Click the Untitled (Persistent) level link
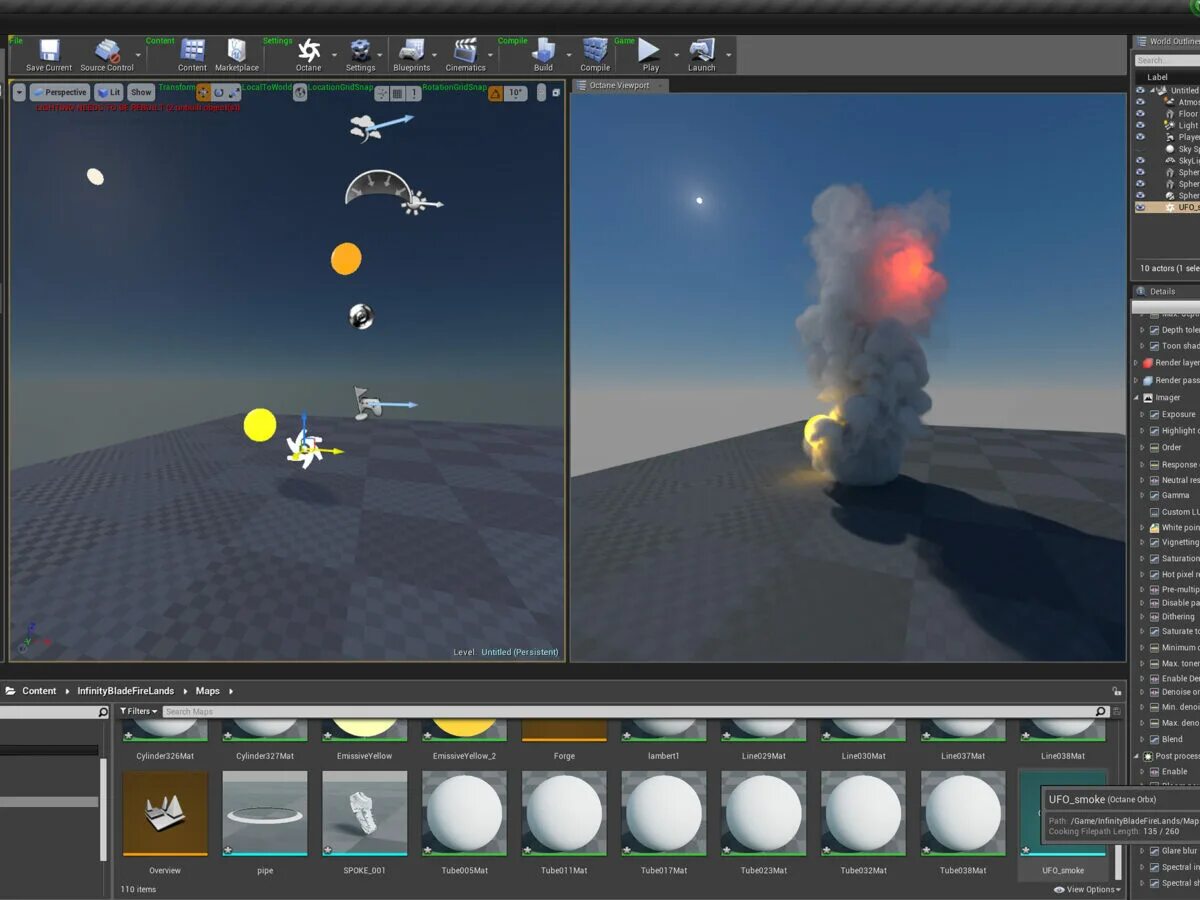 520,652
